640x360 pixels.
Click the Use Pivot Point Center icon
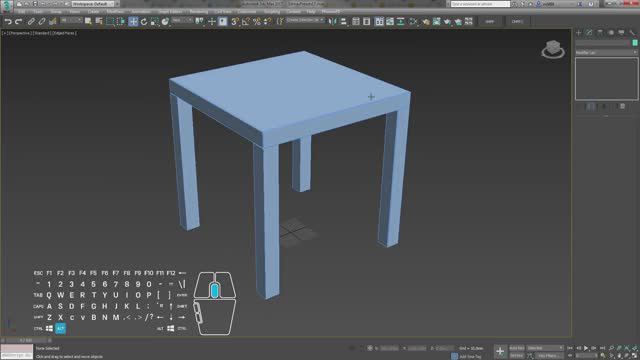[199, 21]
